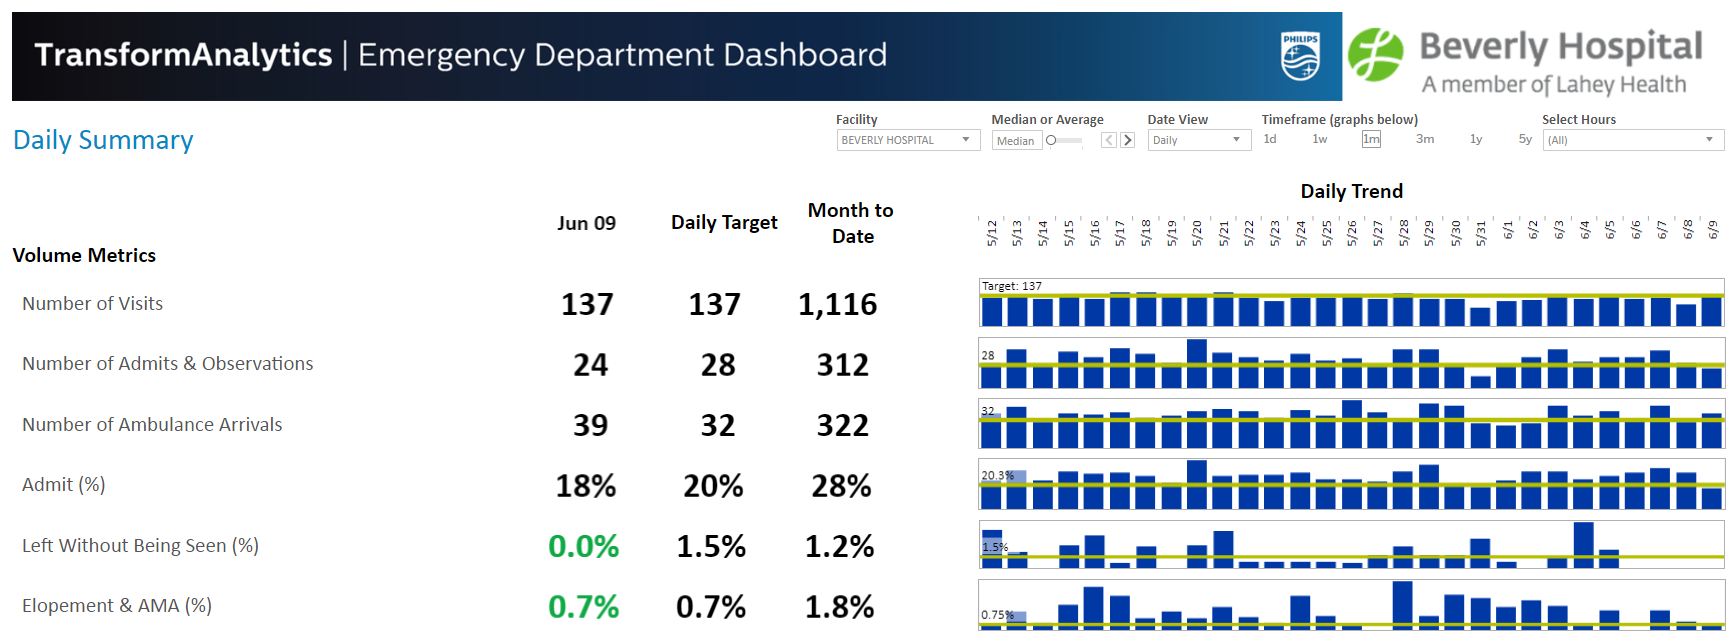
Task: Click the 6/9 date label in Daily Trend
Action: [1712, 231]
